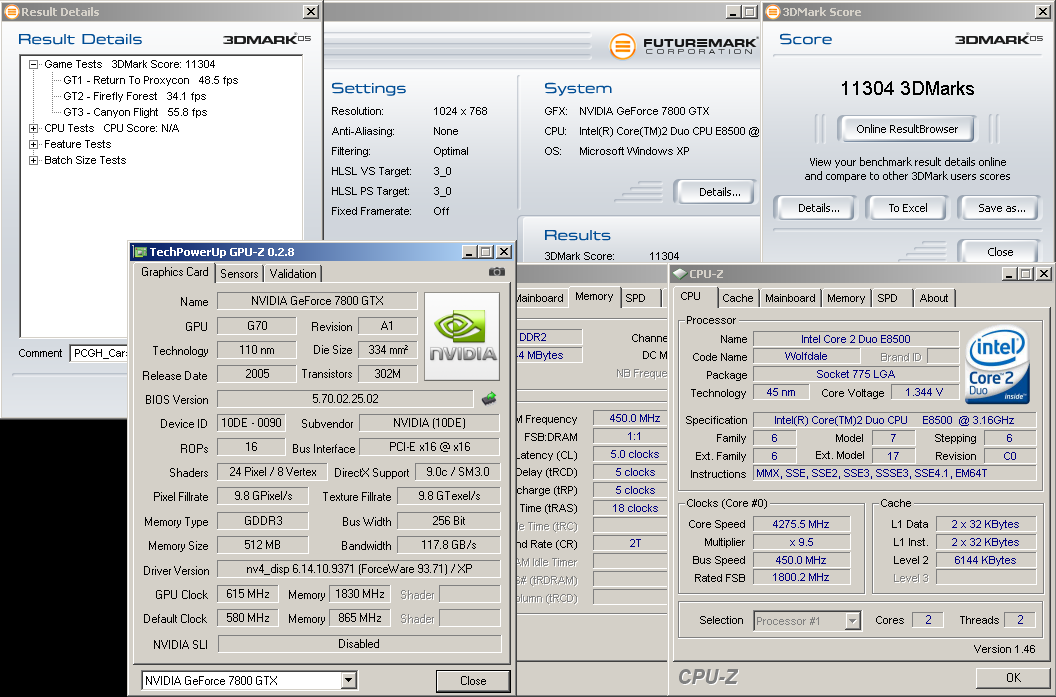
Task: Expand the CPU Tests tree node
Action: point(33,128)
